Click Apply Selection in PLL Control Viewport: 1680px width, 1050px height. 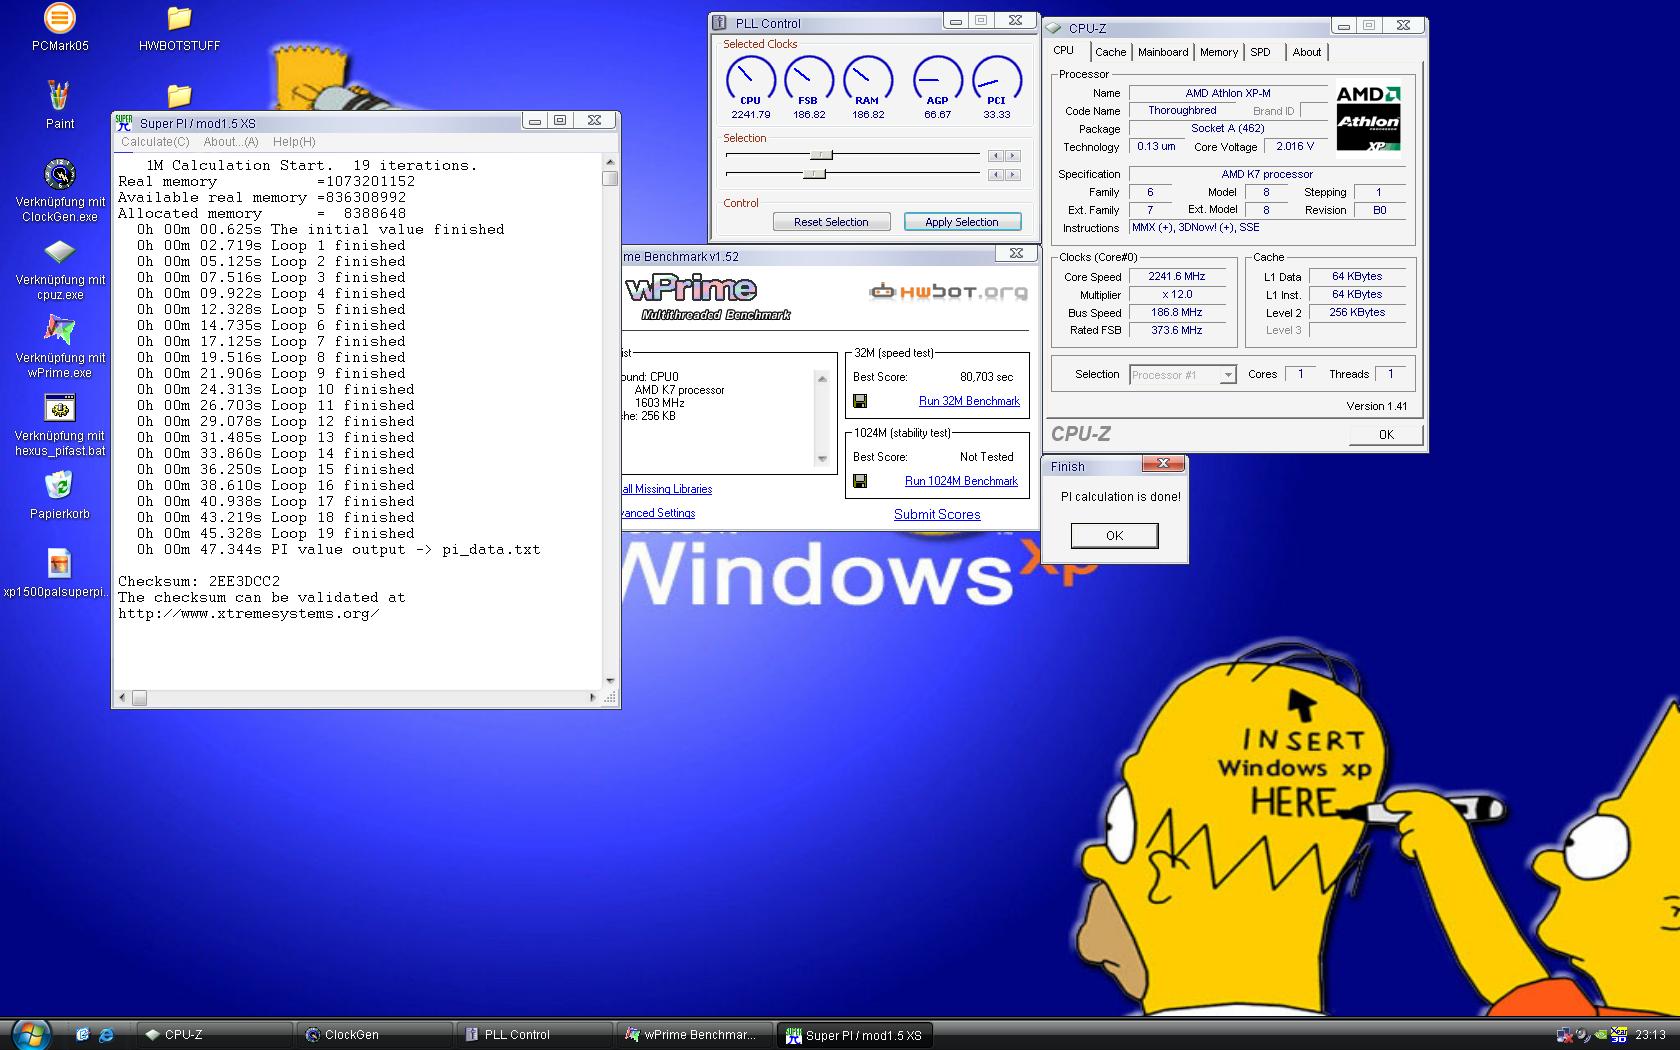(962, 222)
